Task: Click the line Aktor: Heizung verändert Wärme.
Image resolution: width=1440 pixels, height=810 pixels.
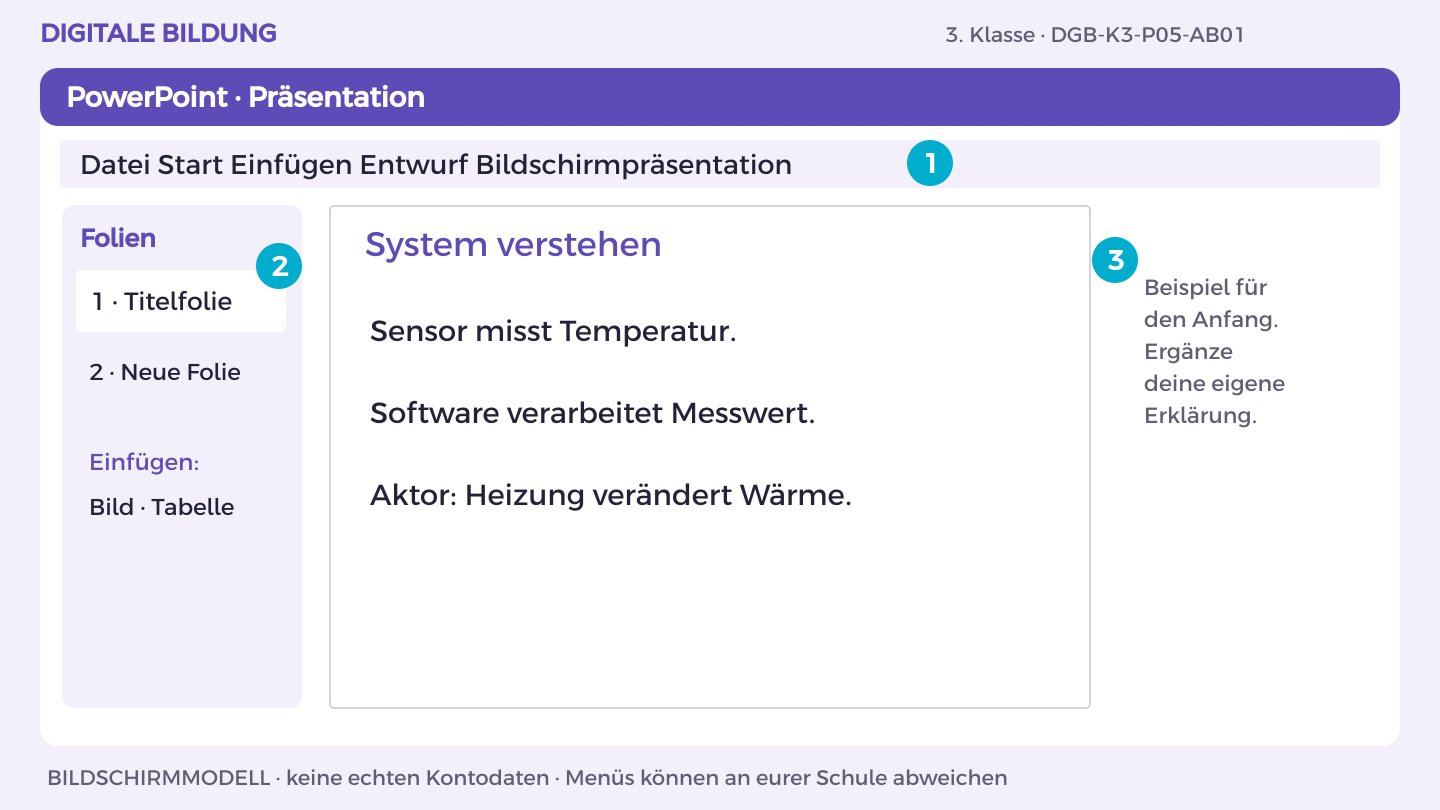Action: pyautogui.click(x=611, y=495)
